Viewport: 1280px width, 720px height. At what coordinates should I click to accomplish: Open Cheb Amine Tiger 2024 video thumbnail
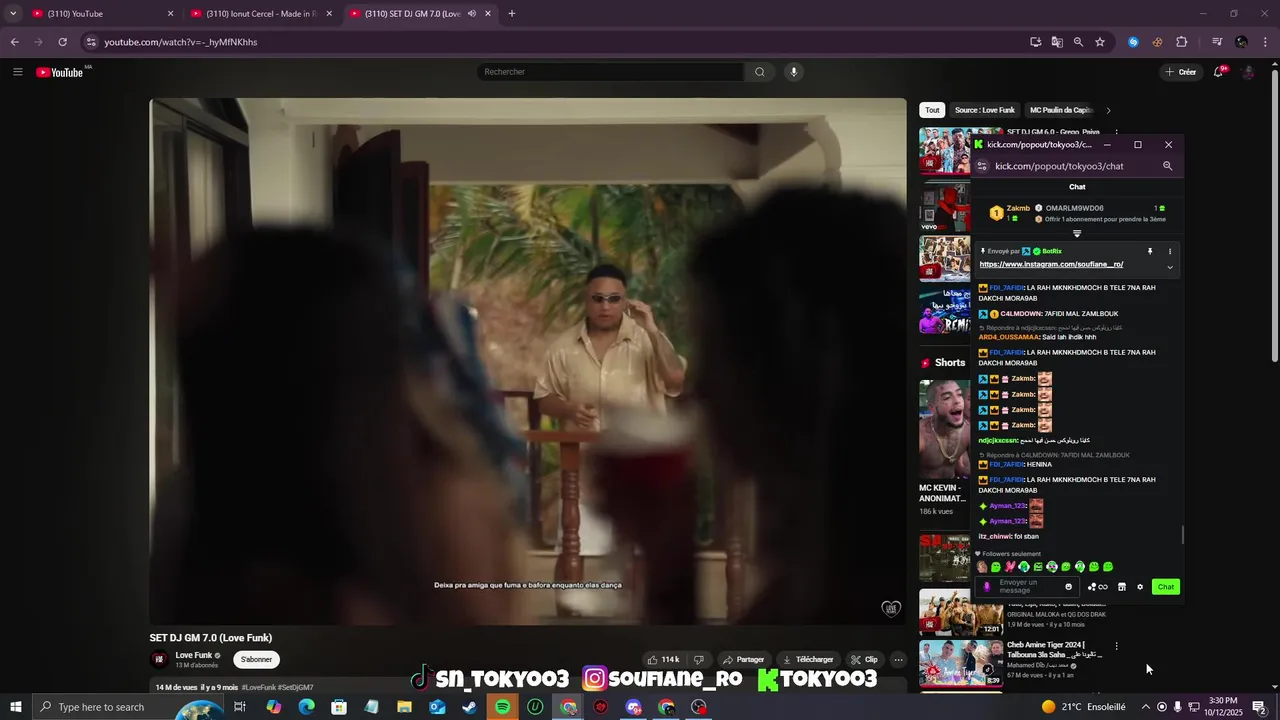(x=961, y=663)
